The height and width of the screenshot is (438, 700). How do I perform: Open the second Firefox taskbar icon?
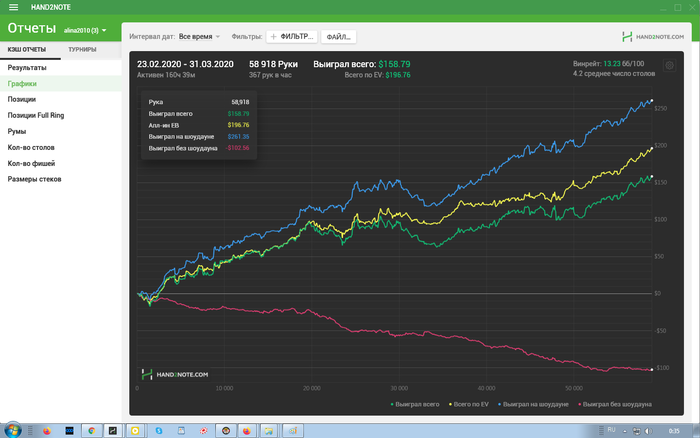246,431
